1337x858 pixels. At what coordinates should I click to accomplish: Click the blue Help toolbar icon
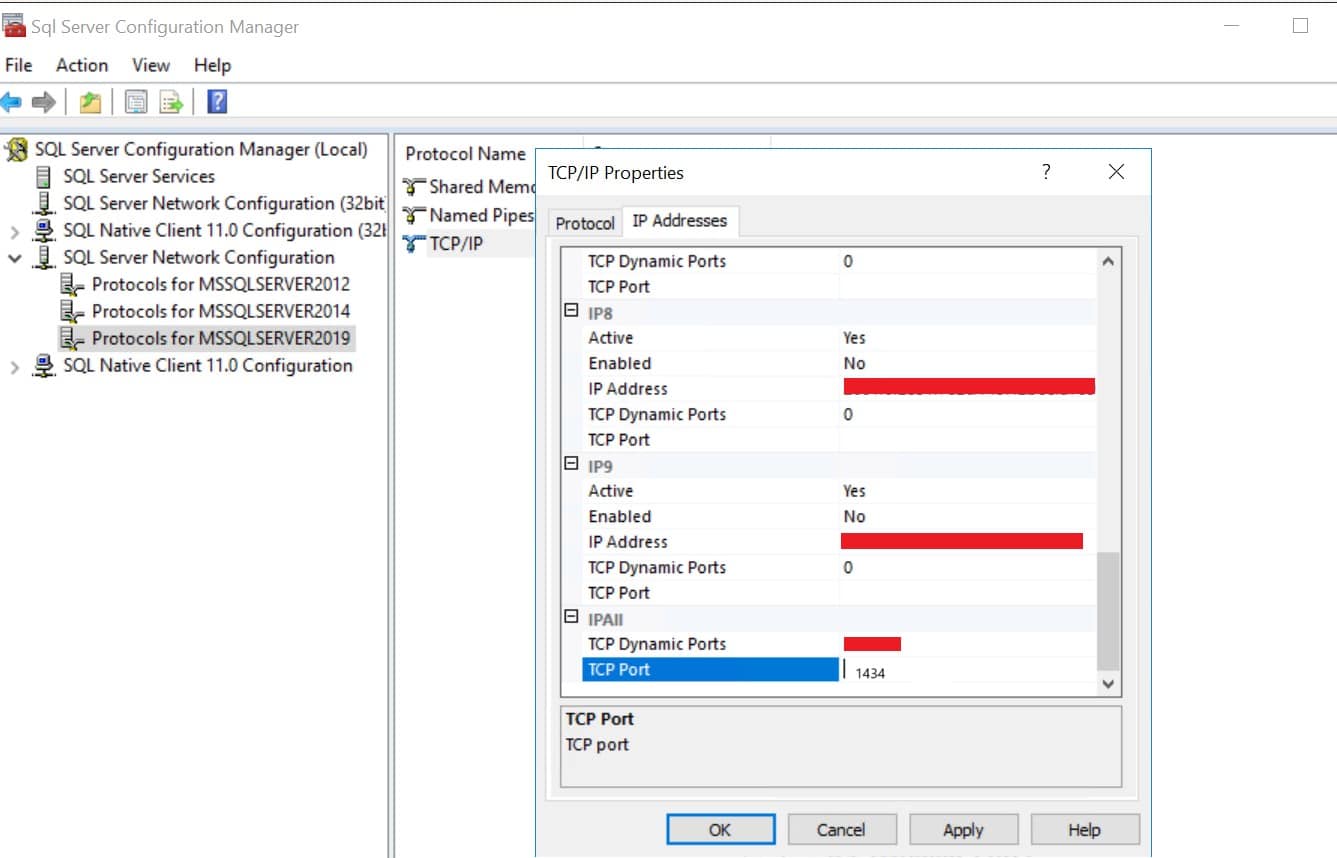pyautogui.click(x=217, y=102)
